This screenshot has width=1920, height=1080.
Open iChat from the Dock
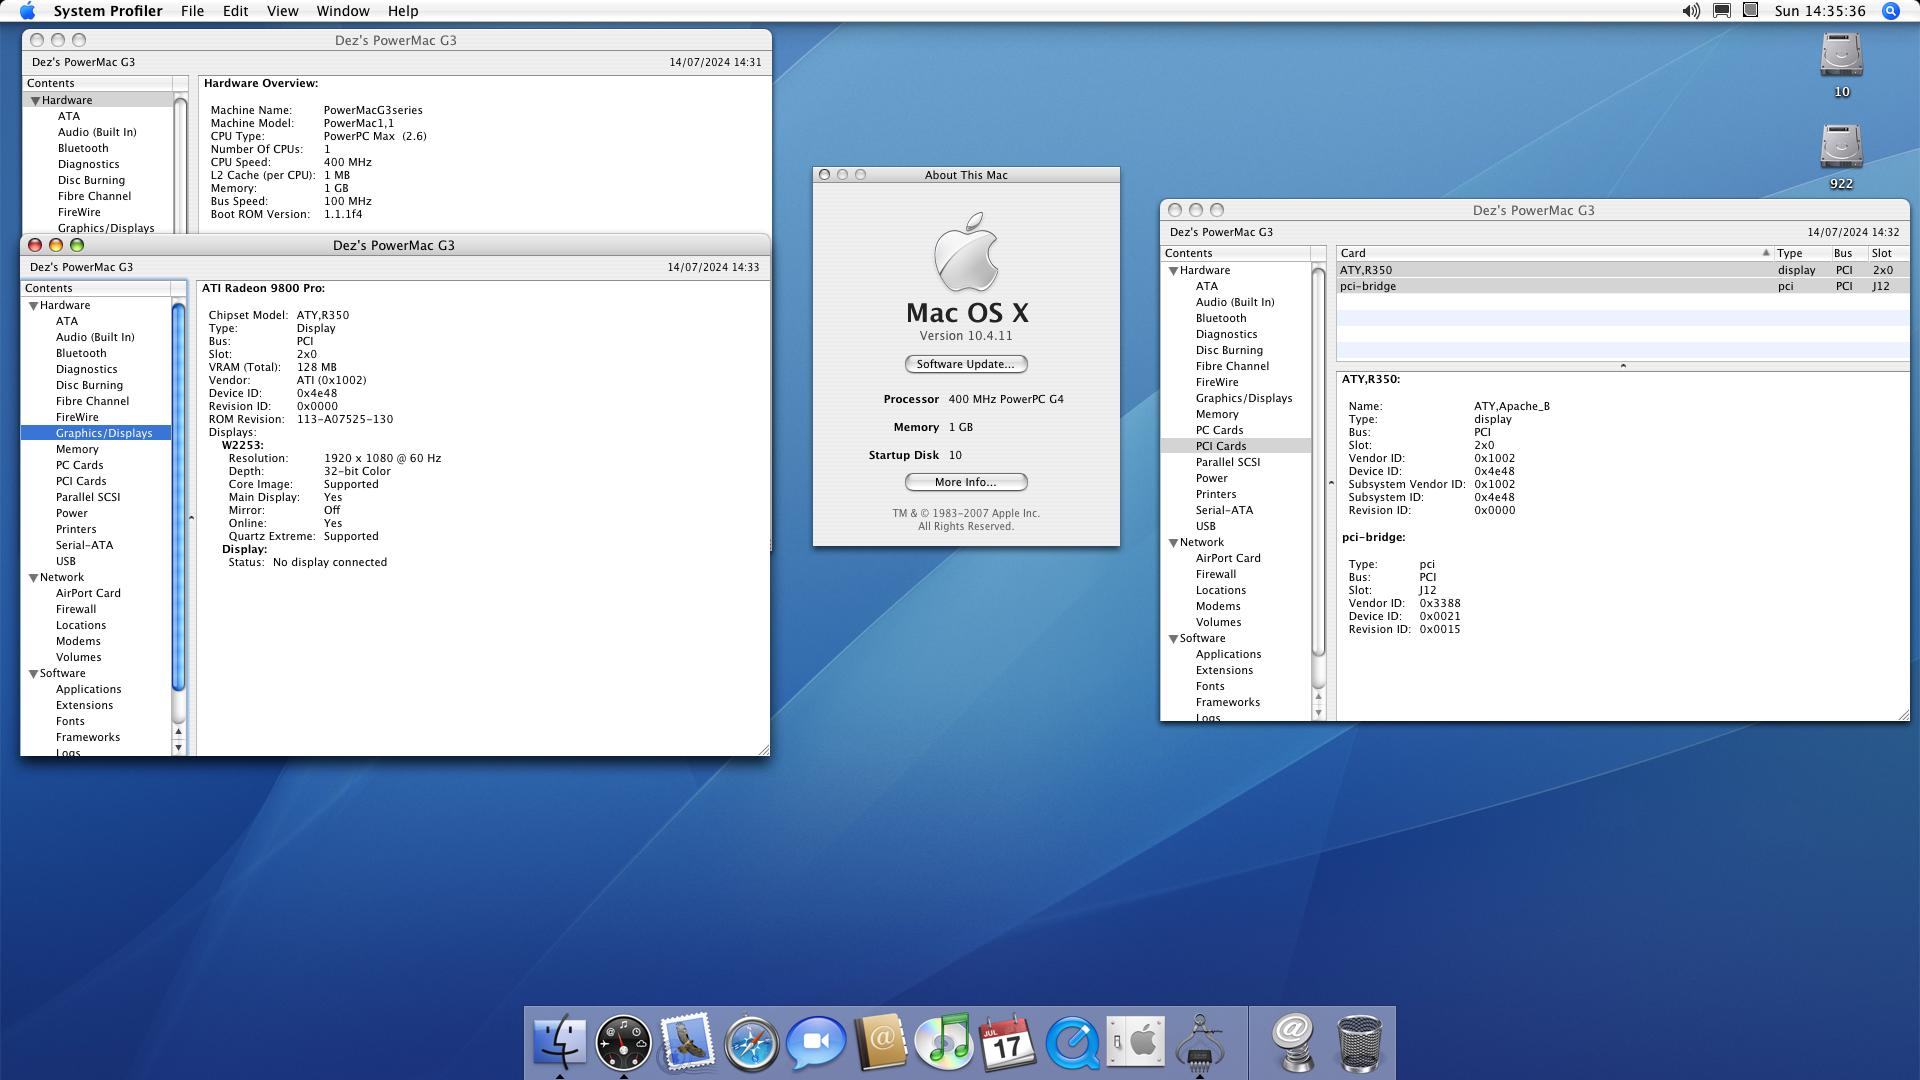pos(815,1042)
